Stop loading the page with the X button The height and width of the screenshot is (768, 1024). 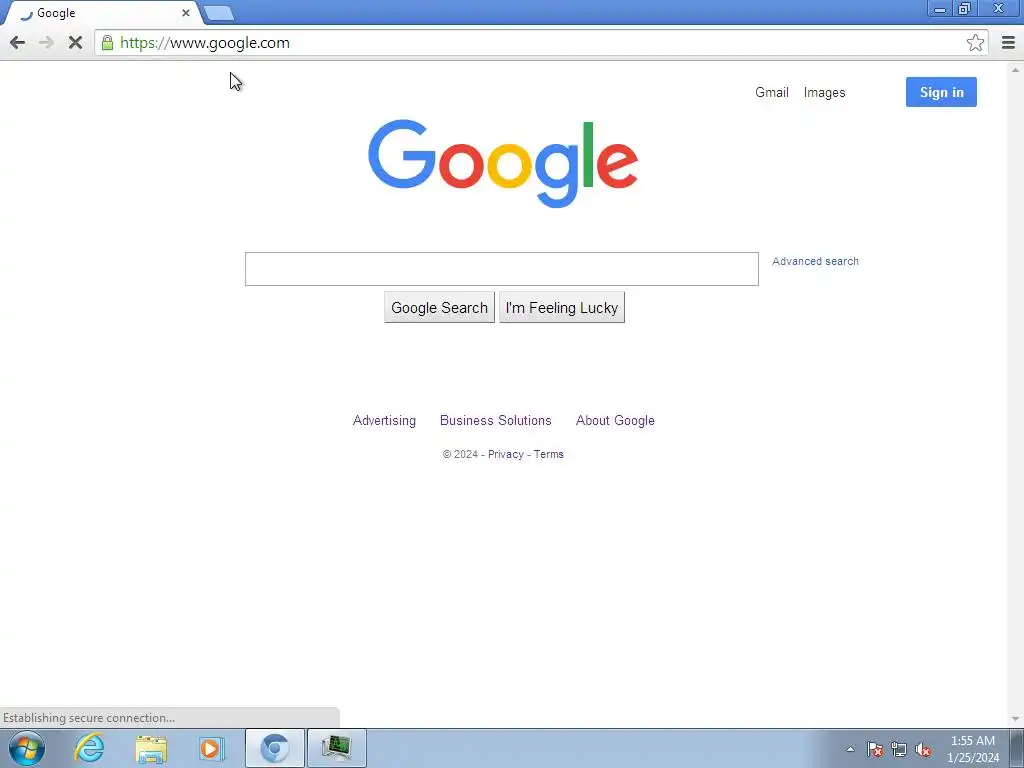pos(75,43)
